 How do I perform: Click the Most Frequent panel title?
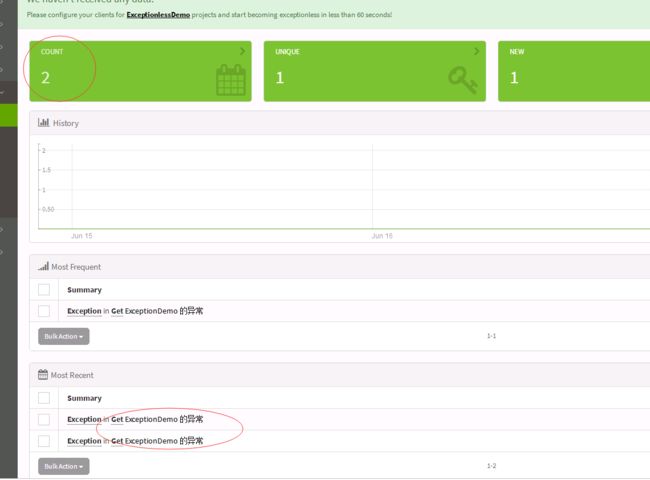(x=76, y=267)
